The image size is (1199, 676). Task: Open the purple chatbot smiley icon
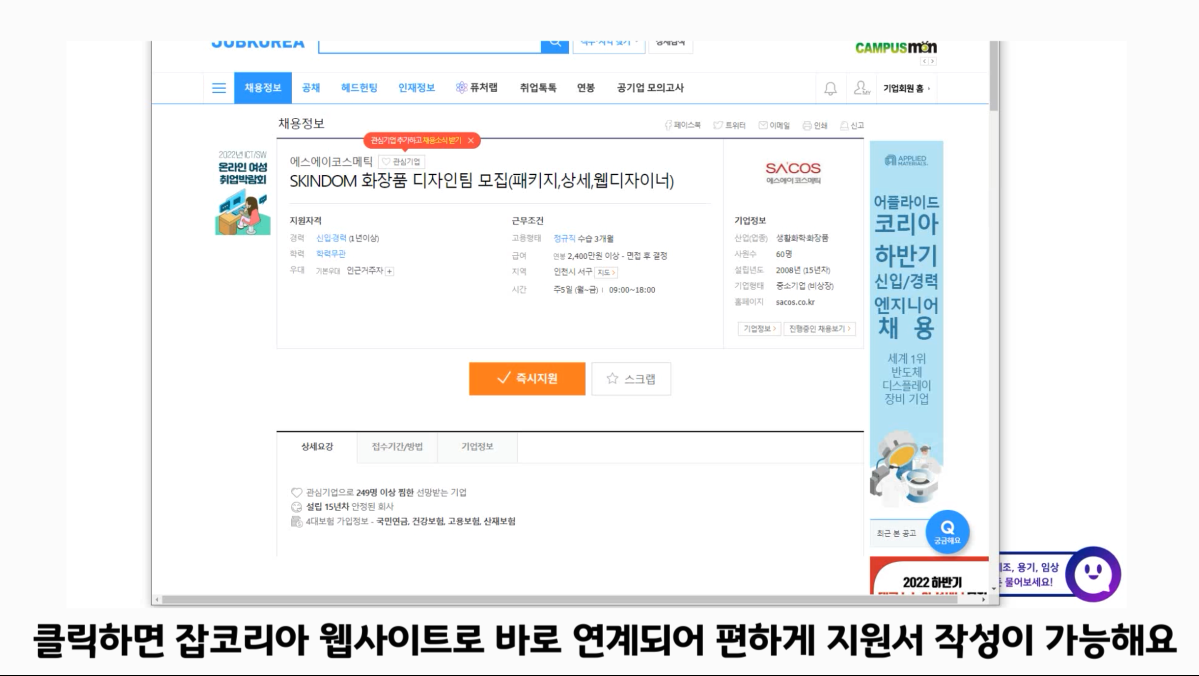[1093, 574]
